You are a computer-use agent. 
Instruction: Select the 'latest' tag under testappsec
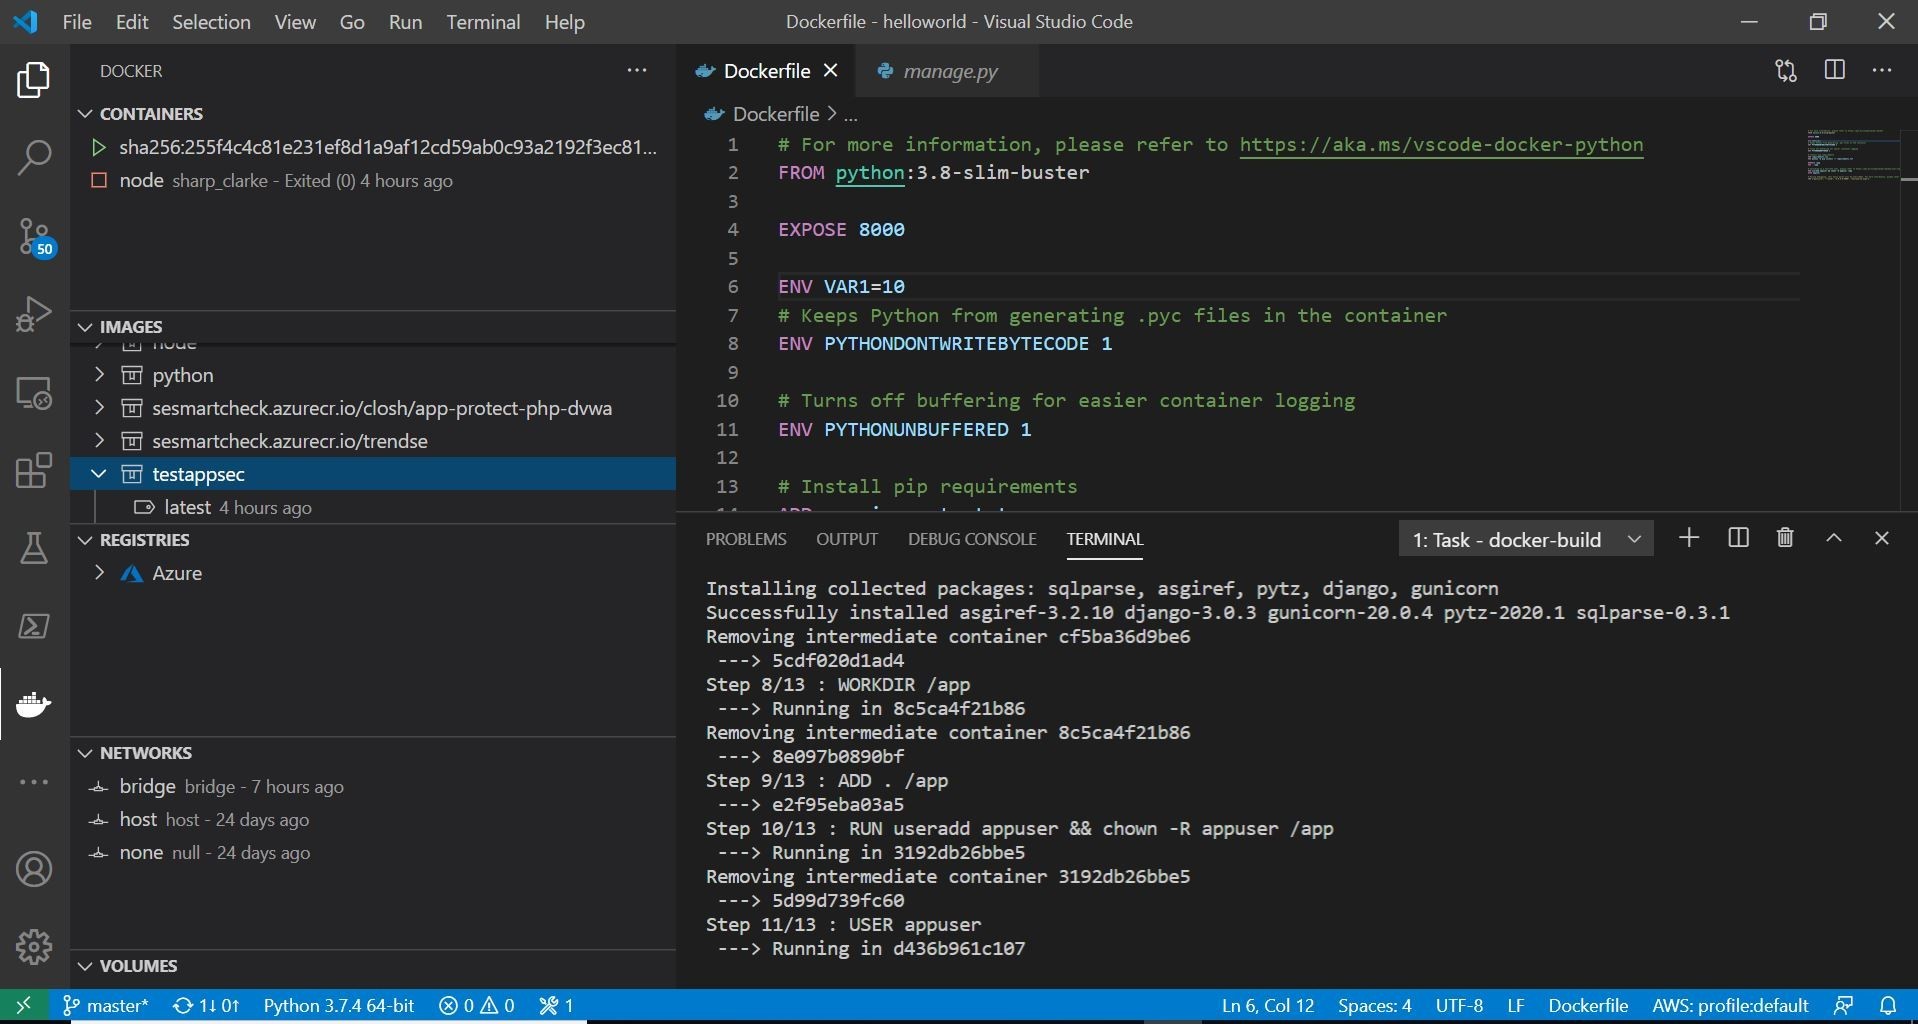373,507
